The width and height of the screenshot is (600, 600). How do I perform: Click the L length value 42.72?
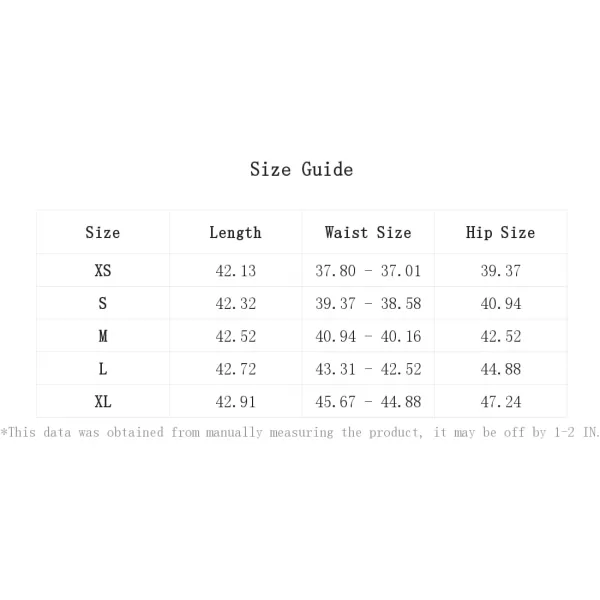click(235, 369)
